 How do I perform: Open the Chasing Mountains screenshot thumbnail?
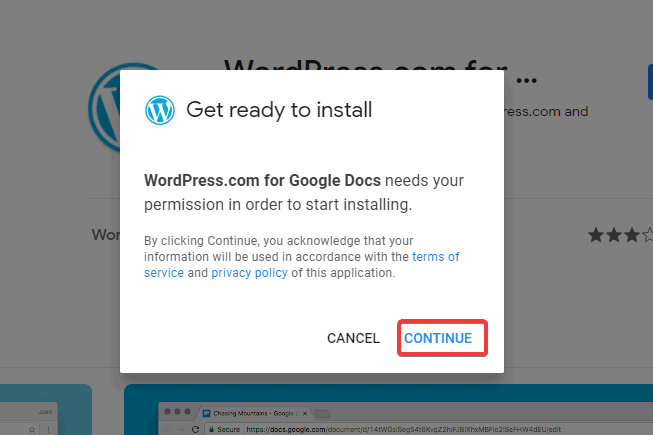[x=388, y=410]
